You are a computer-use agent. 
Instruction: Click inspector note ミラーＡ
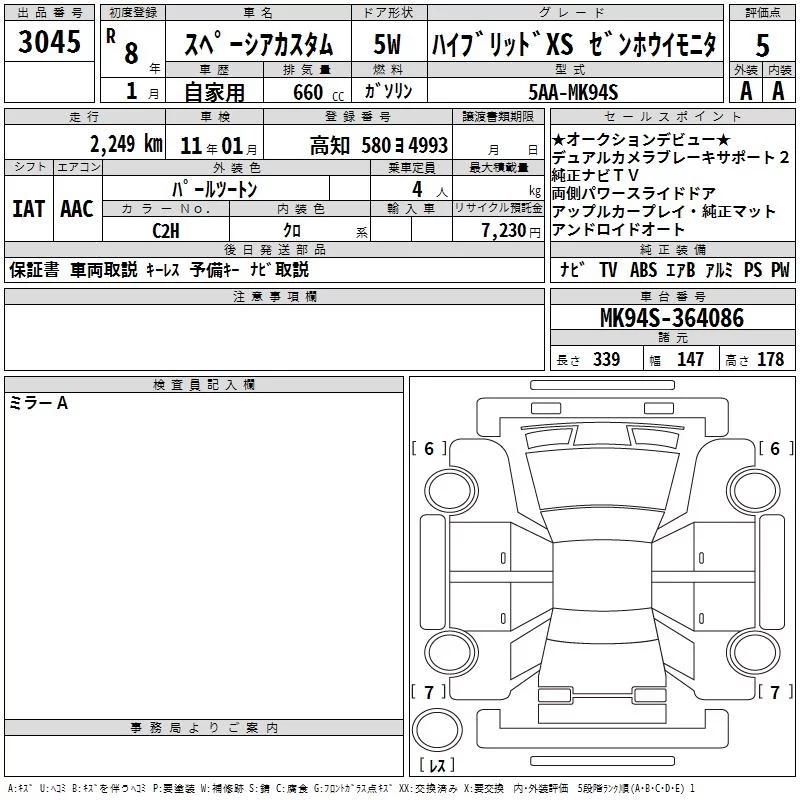coord(38,403)
